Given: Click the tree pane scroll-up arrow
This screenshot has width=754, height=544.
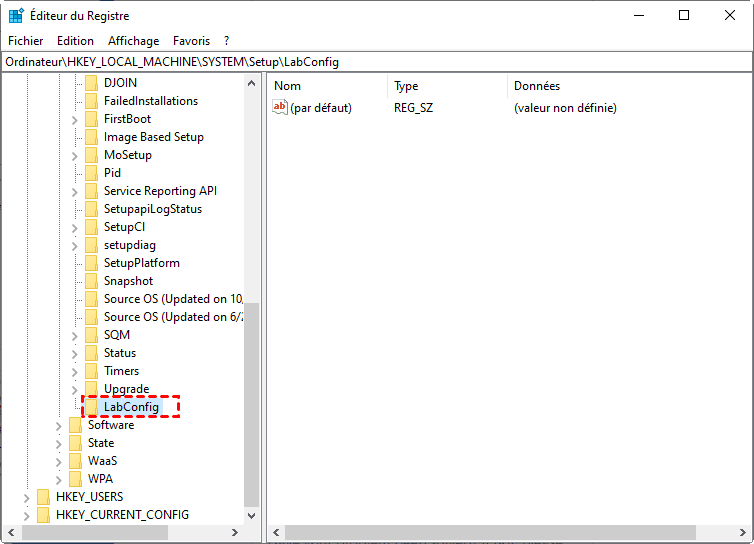Looking at the screenshot, I should (251, 83).
